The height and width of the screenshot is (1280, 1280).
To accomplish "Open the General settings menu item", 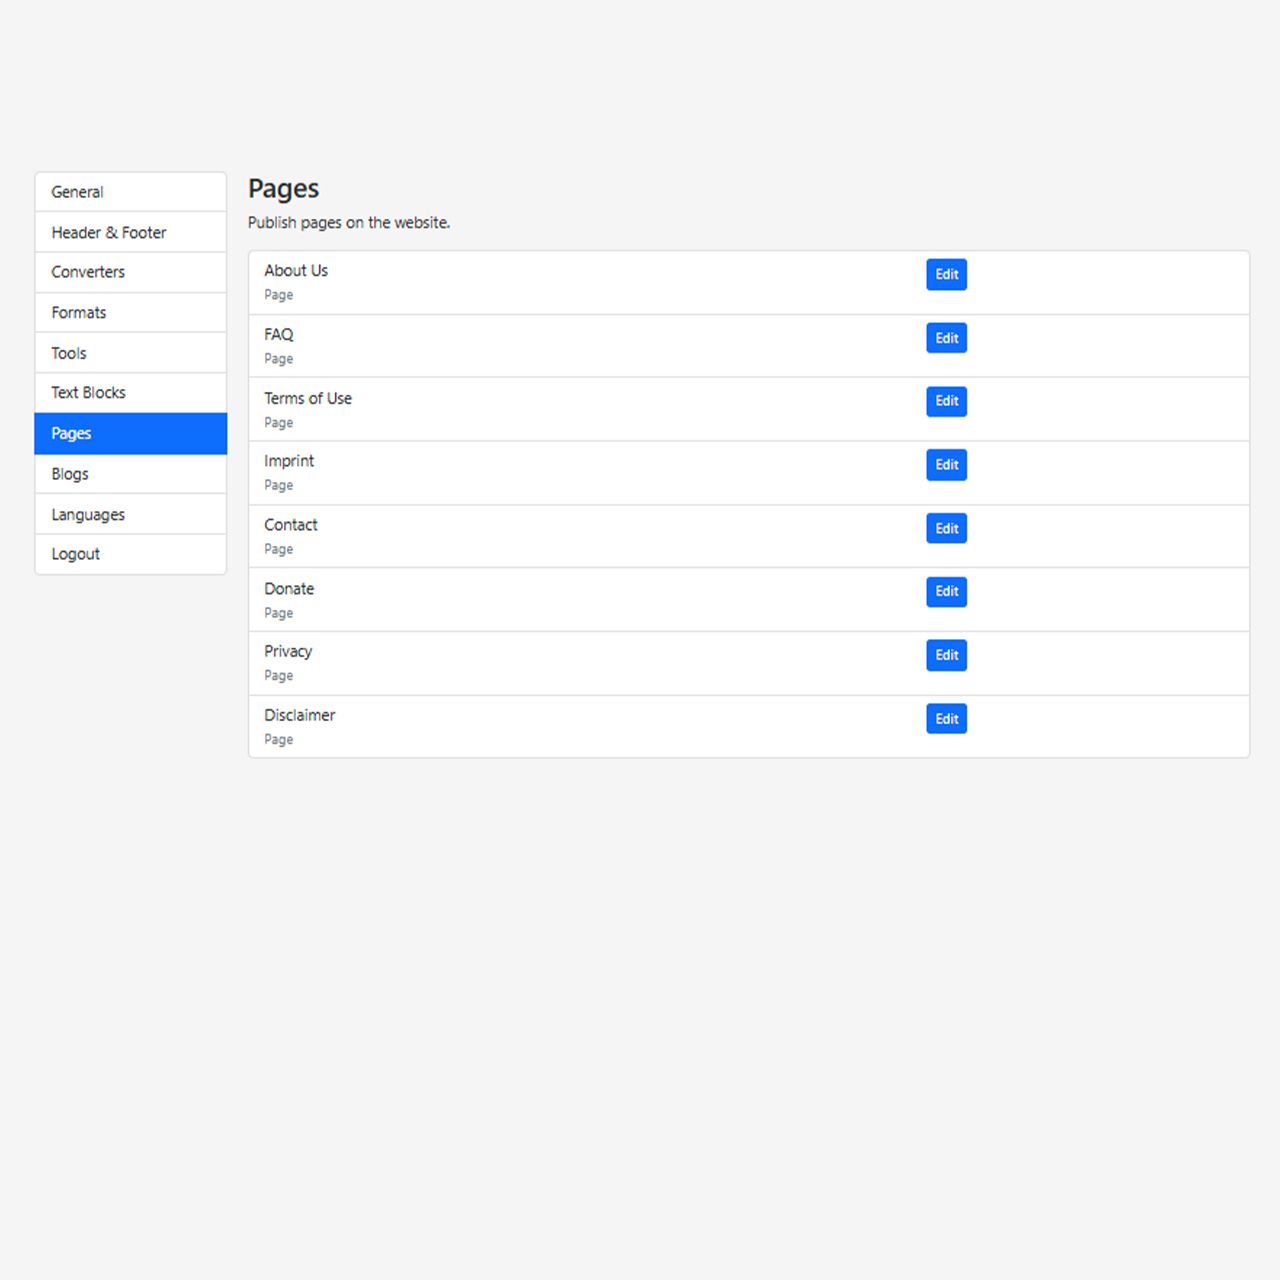I will click(x=131, y=192).
